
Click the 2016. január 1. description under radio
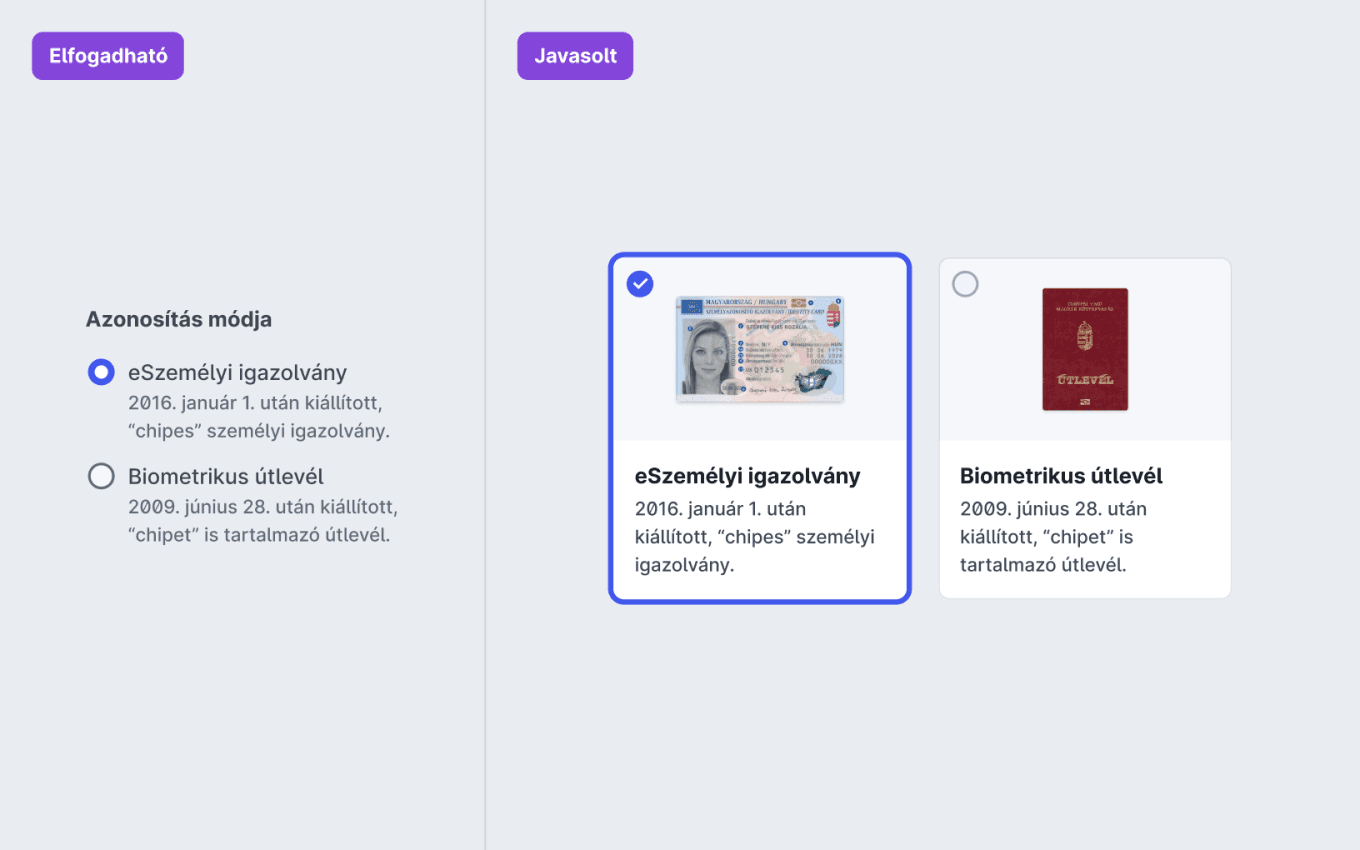[x=259, y=417]
